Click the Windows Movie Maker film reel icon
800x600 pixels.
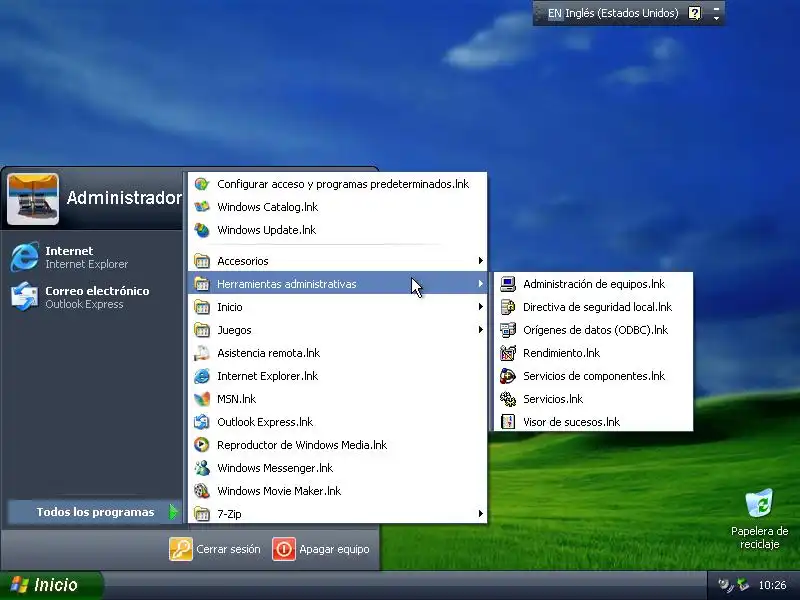click(x=202, y=491)
